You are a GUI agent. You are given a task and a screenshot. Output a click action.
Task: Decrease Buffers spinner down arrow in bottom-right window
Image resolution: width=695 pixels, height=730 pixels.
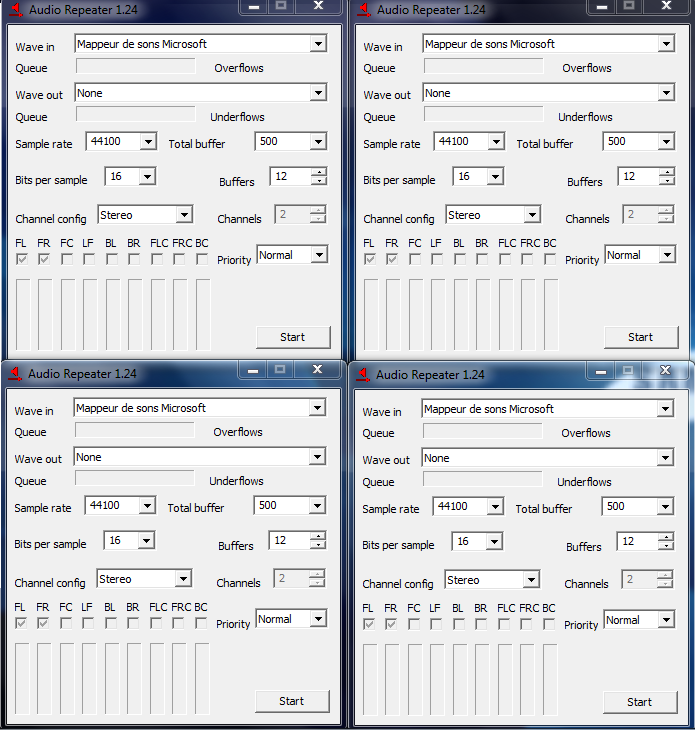pos(666,546)
